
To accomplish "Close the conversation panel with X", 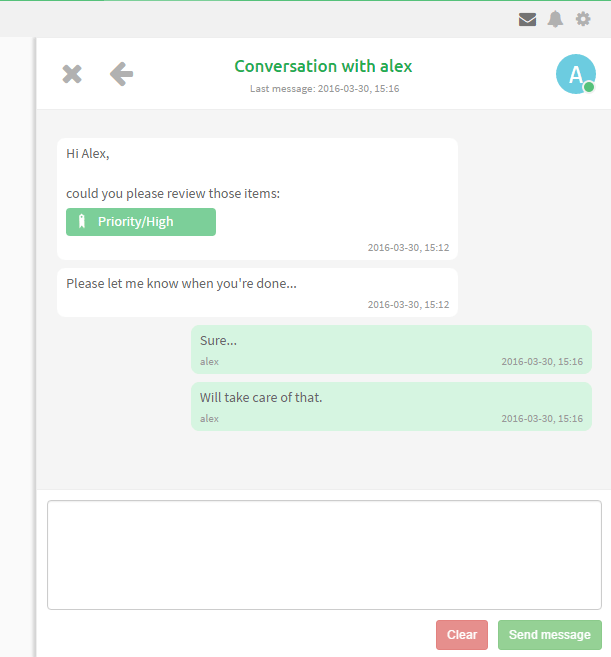I will [x=72, y=74].
